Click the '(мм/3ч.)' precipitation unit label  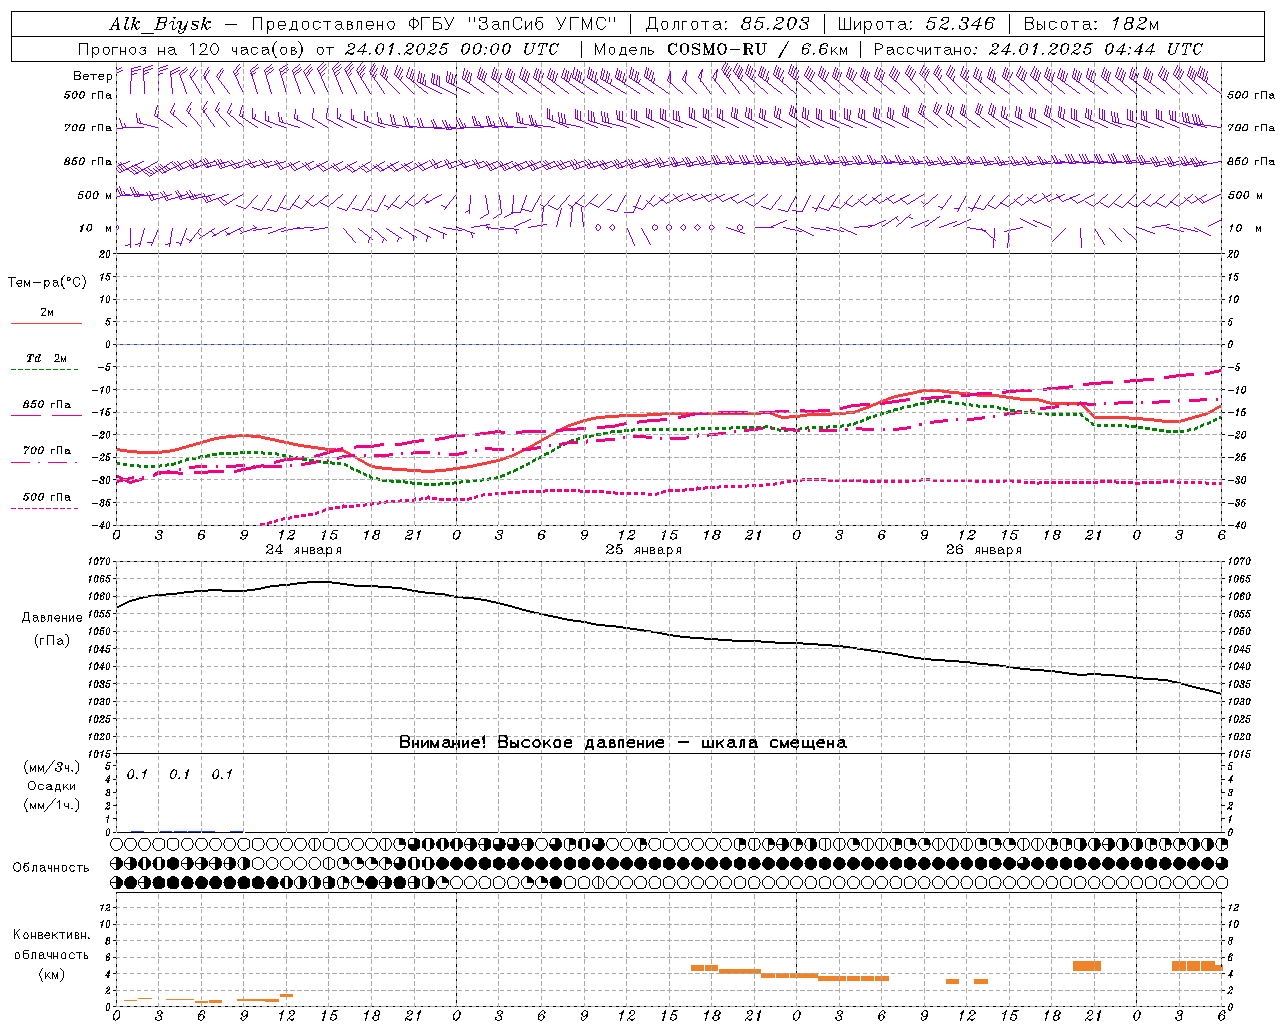(52, 768)
